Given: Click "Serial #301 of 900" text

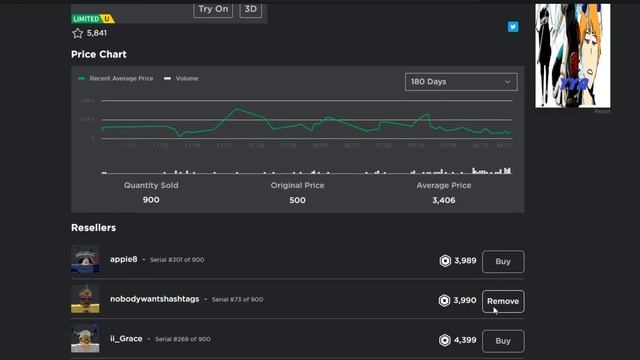Looking at the screenshot, I should [177, 260].
